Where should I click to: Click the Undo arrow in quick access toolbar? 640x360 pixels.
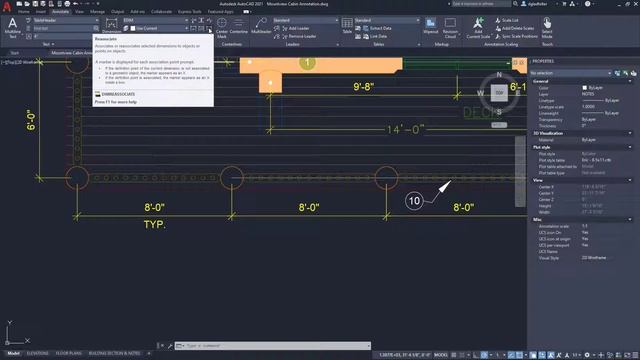click(x=76, y=4)
